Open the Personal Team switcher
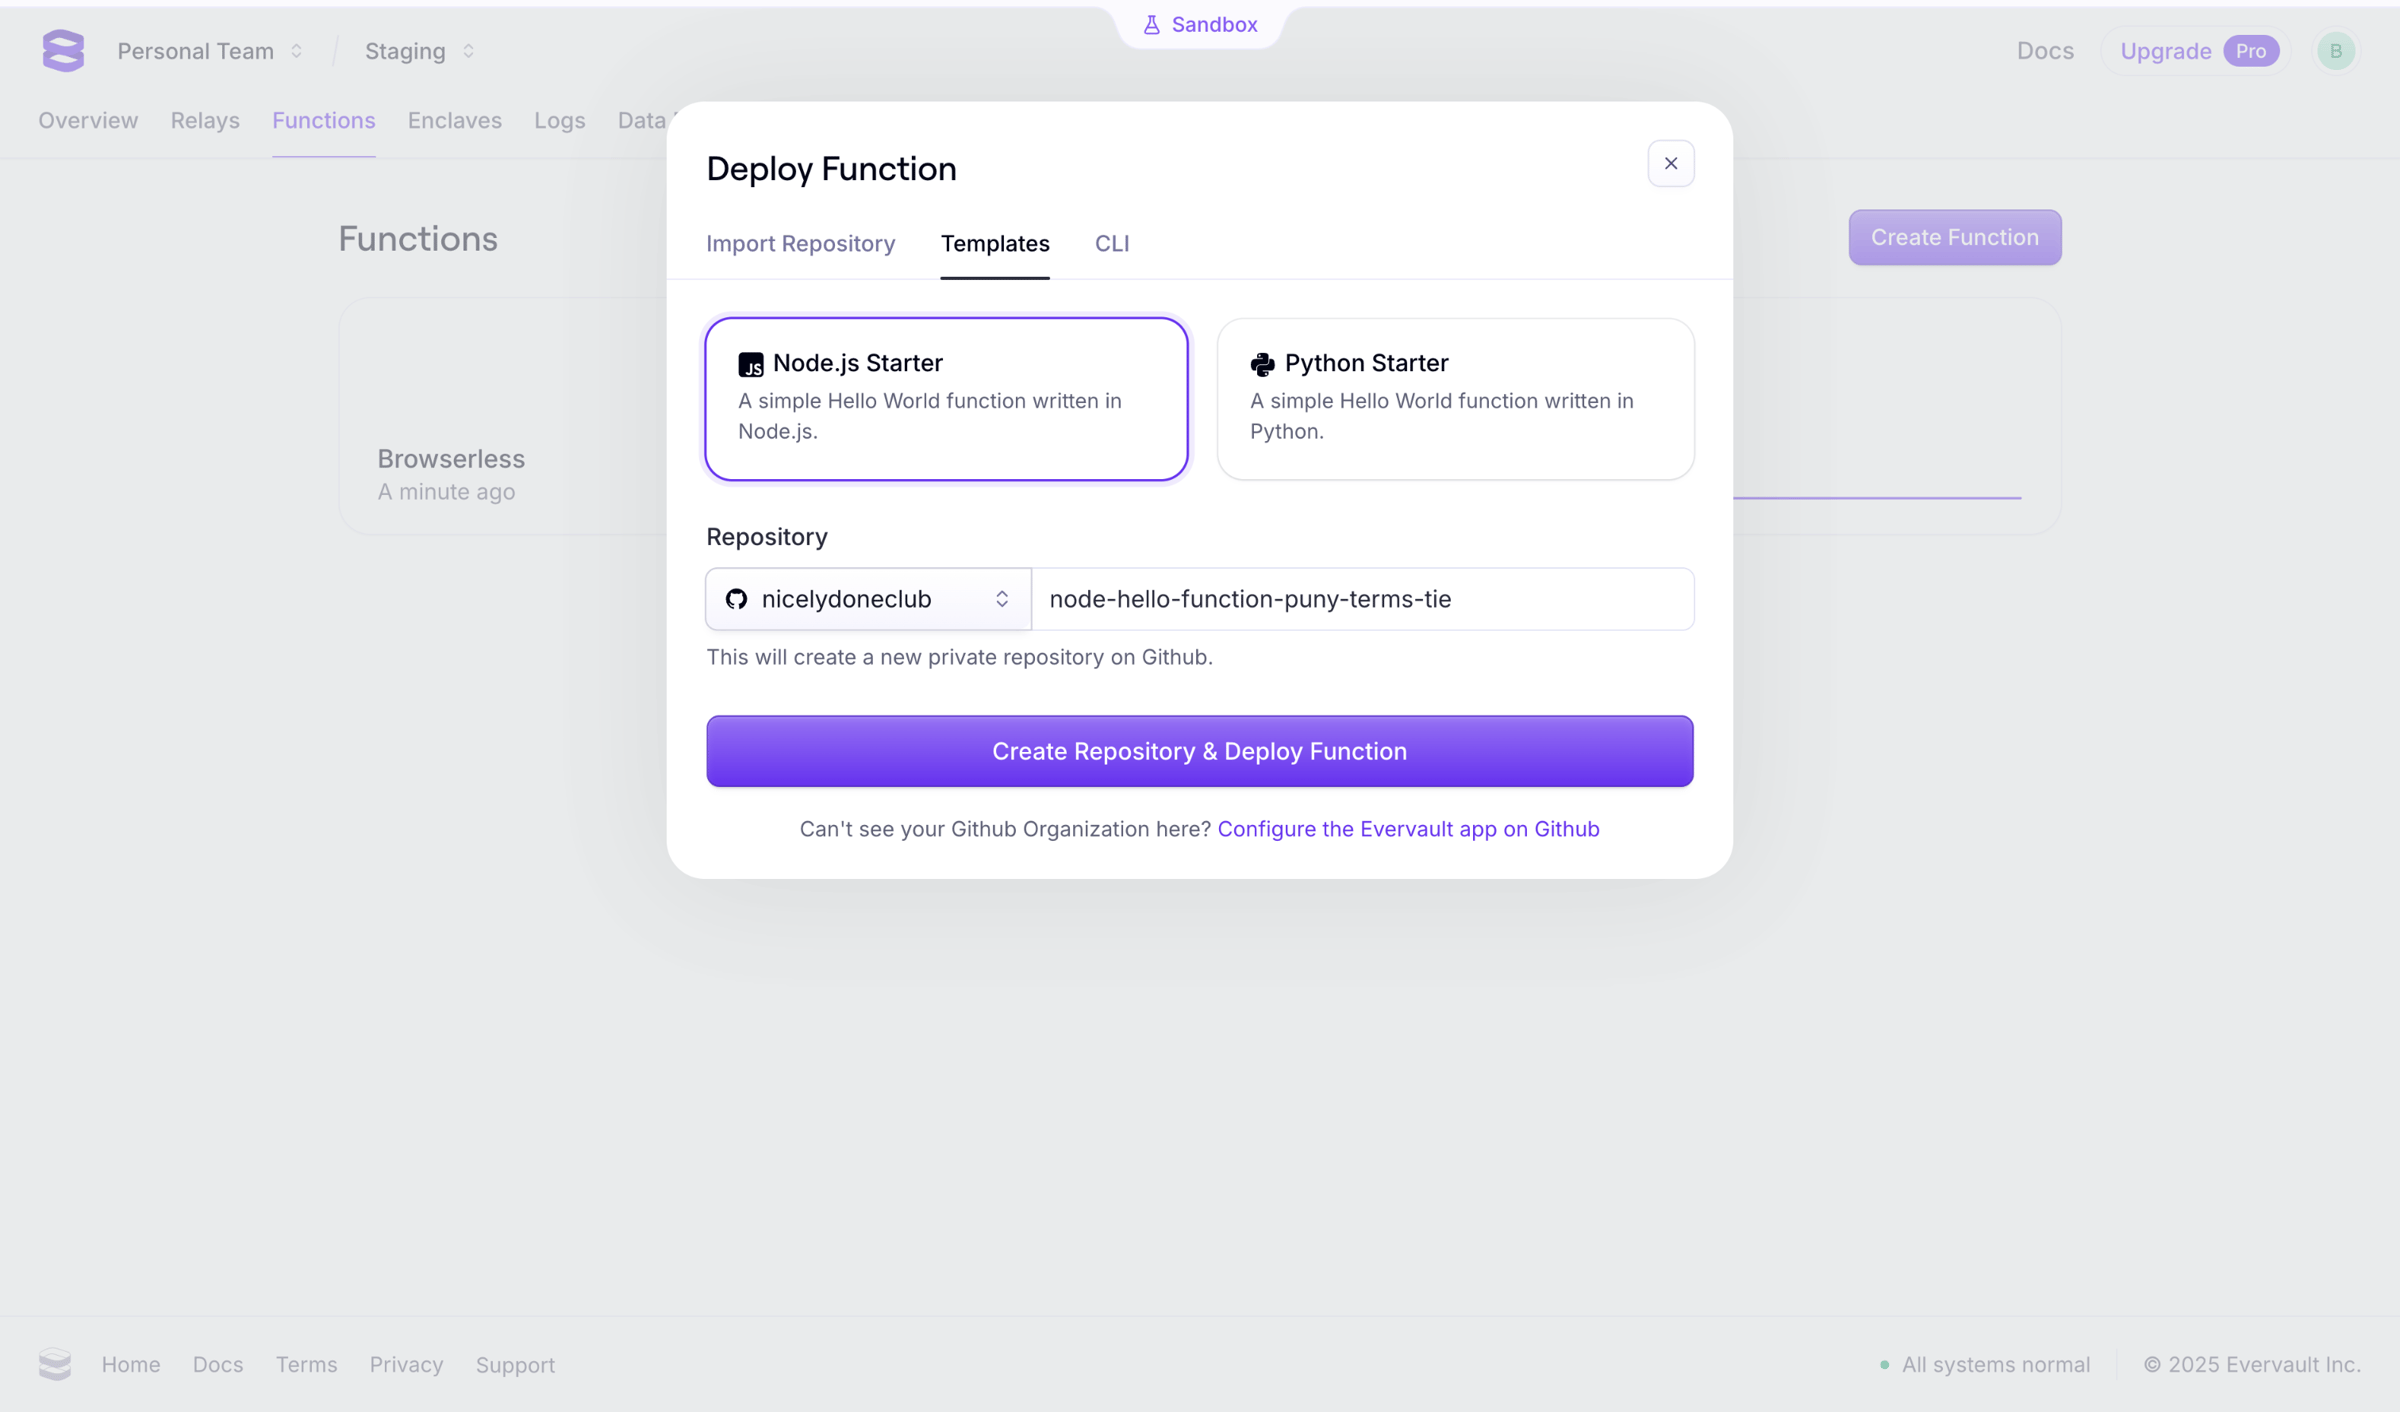The image size is (2400, 1412). pos(210,51)
